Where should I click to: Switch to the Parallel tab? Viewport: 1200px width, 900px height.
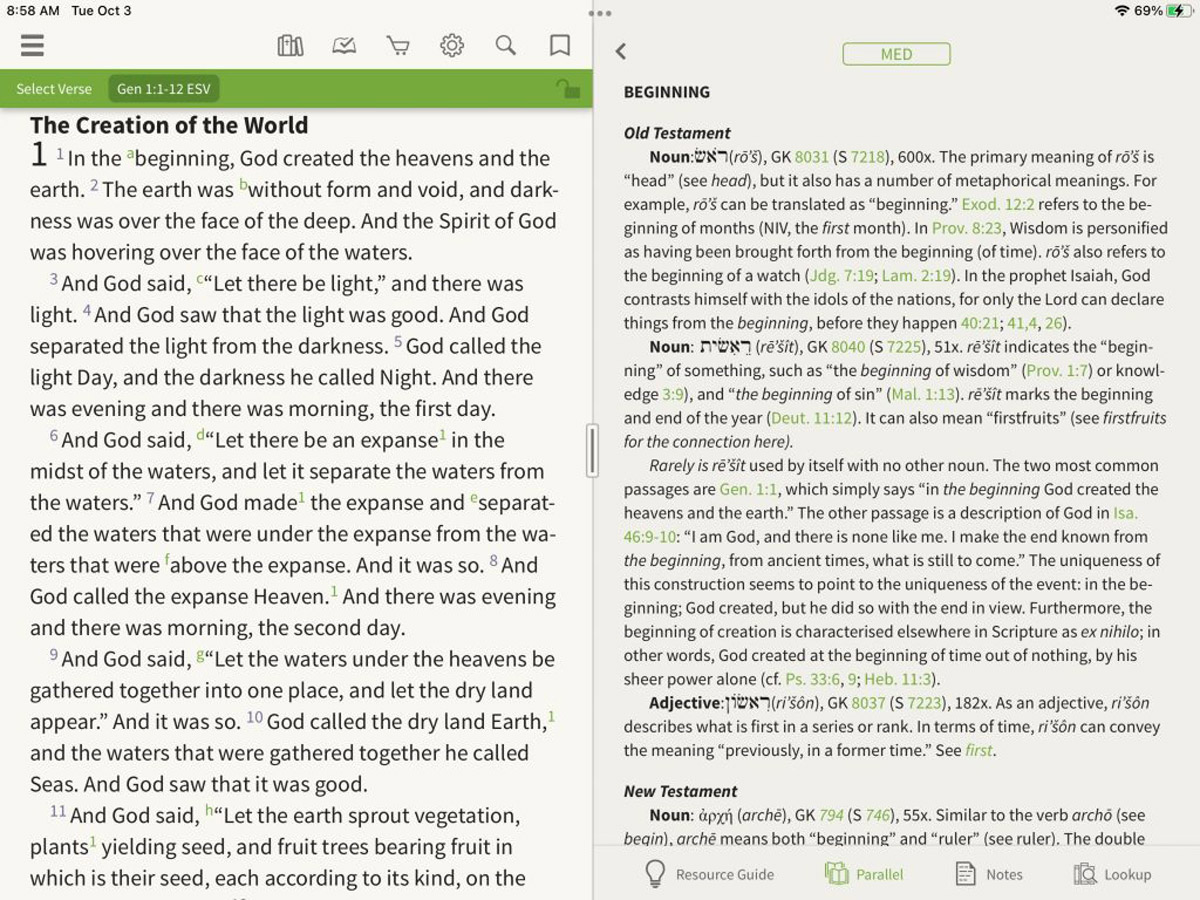coord(865,874)
